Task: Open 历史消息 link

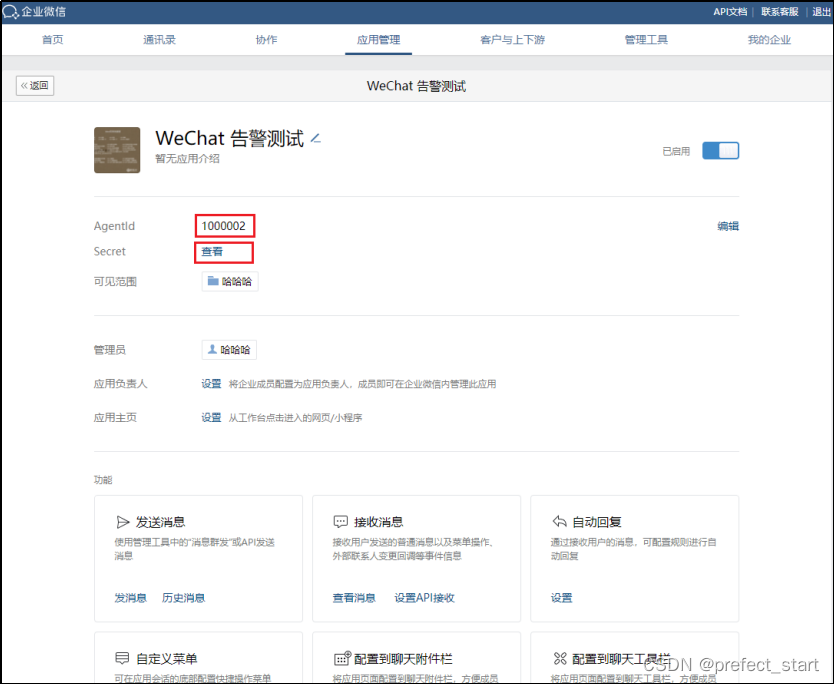Action: tap(184, 598)
